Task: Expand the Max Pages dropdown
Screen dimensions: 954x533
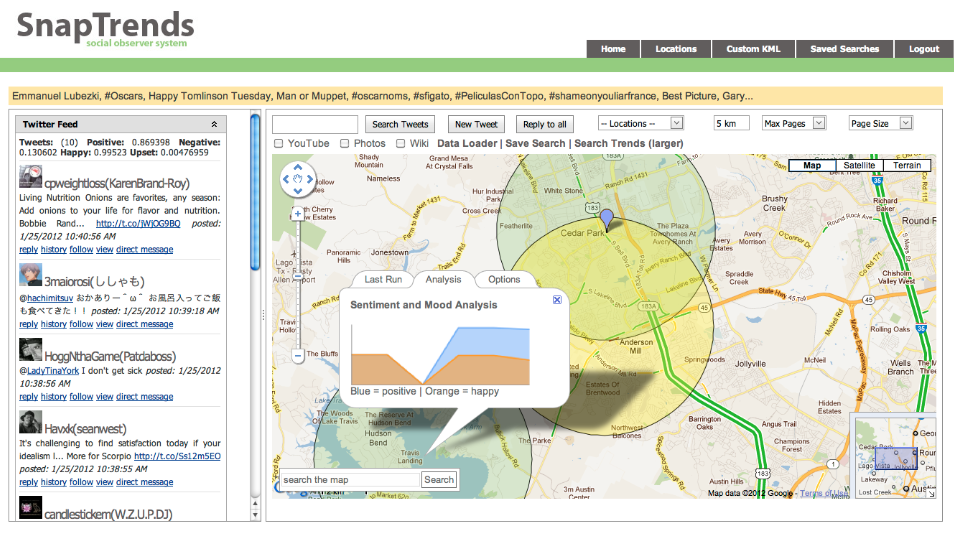Action: pos(793,123)
